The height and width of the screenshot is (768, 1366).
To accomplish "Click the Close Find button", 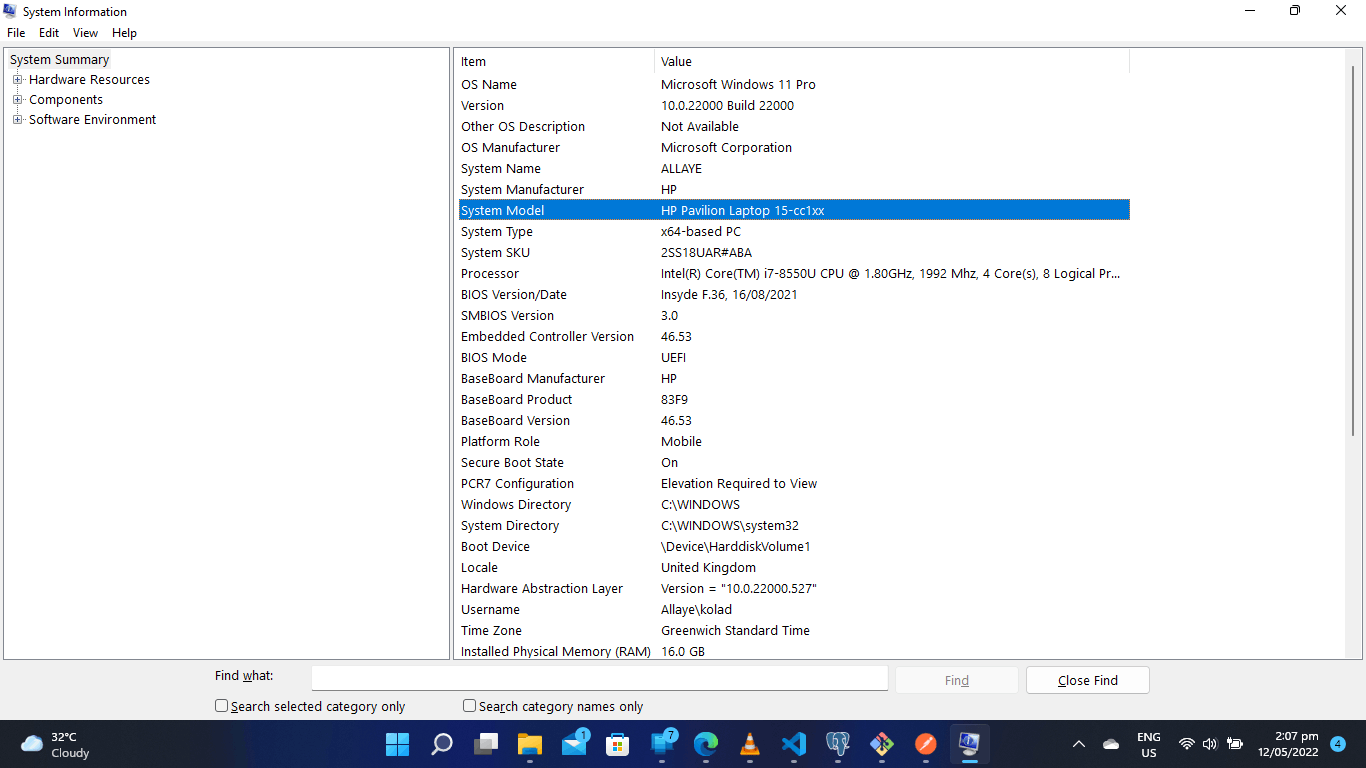I will [x=1088, y=680].
